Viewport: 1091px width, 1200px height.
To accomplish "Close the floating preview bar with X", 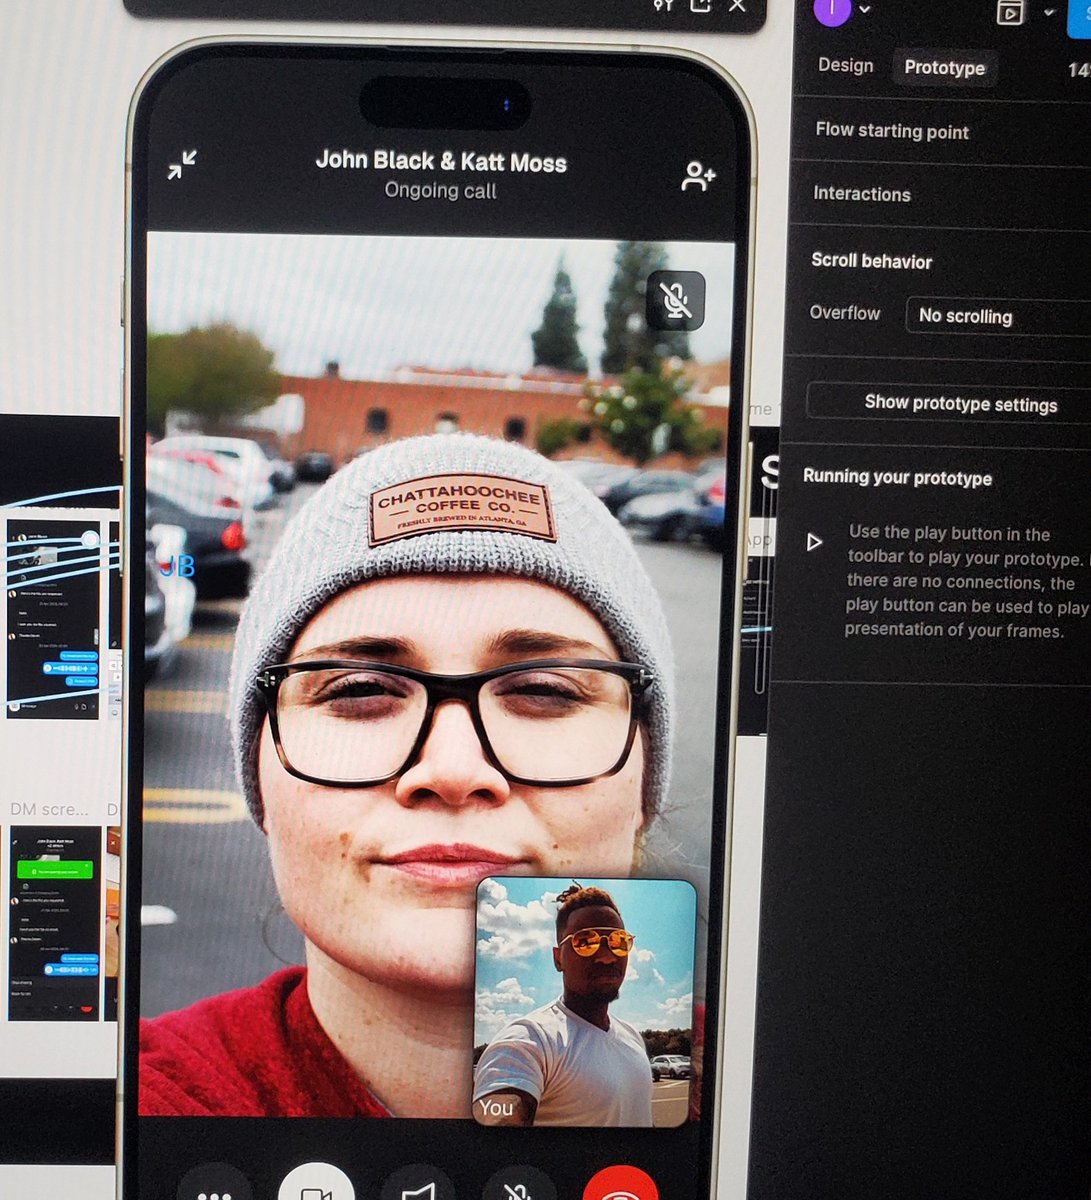I will (x=737, y=4).
